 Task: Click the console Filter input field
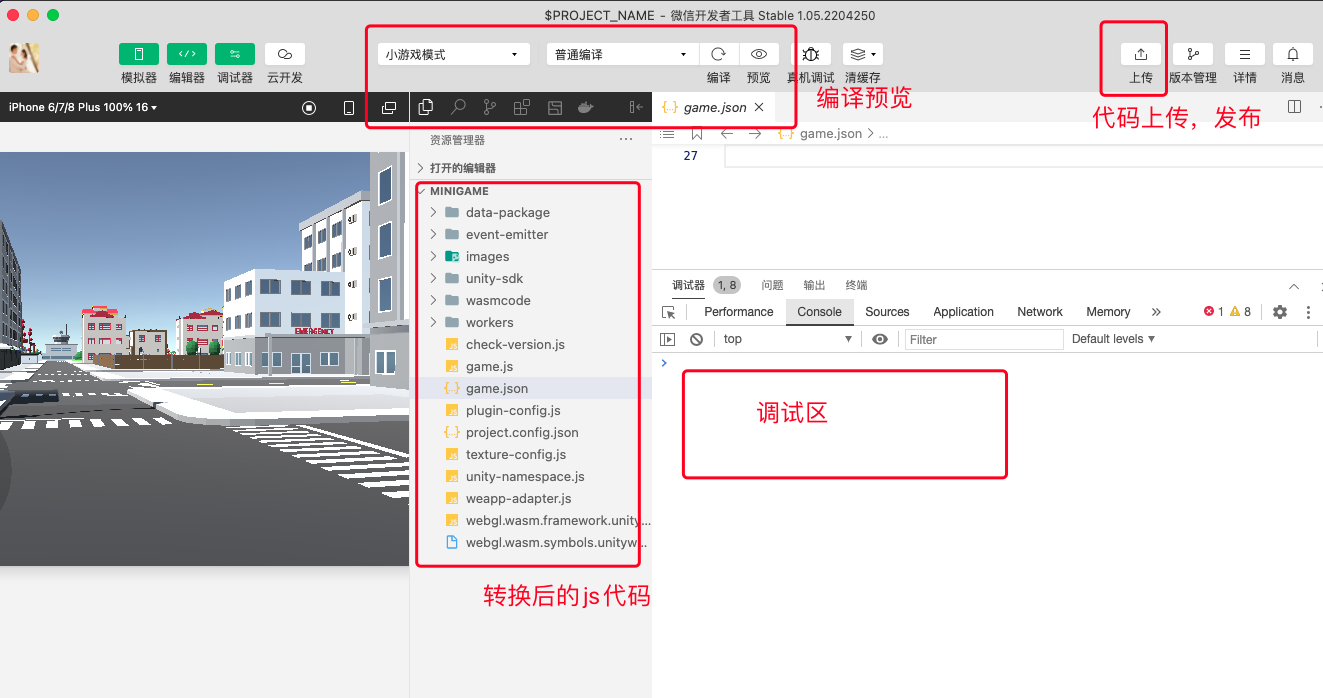click(x=984, y=340)
